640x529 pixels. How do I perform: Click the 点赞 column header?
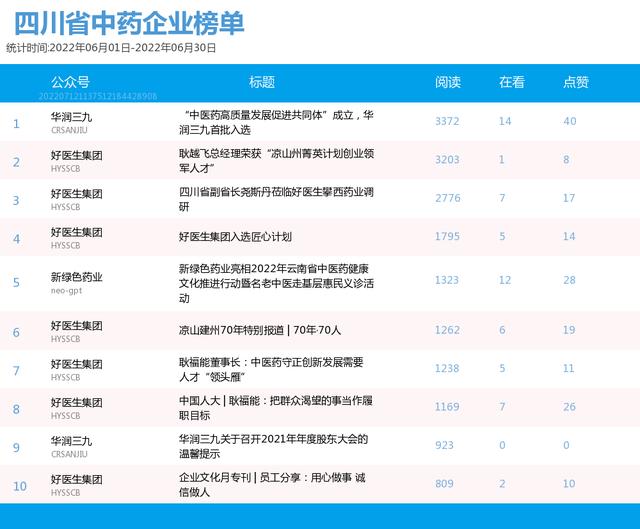point(576,82)
